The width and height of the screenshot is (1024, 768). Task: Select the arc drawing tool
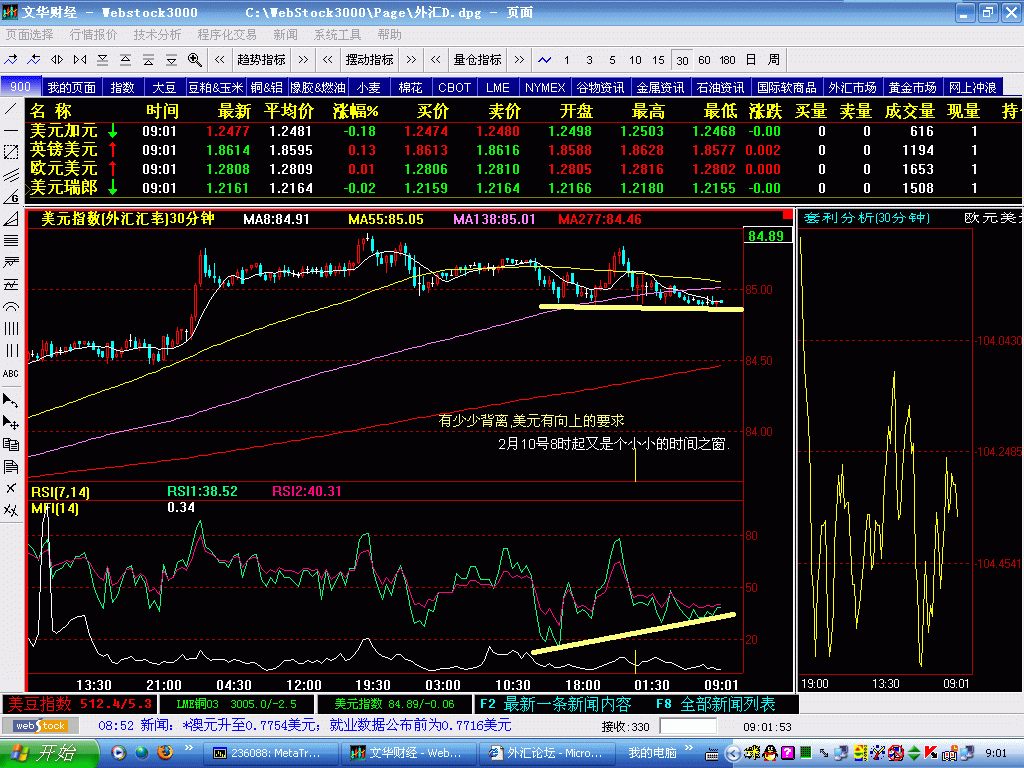point(11,306)
